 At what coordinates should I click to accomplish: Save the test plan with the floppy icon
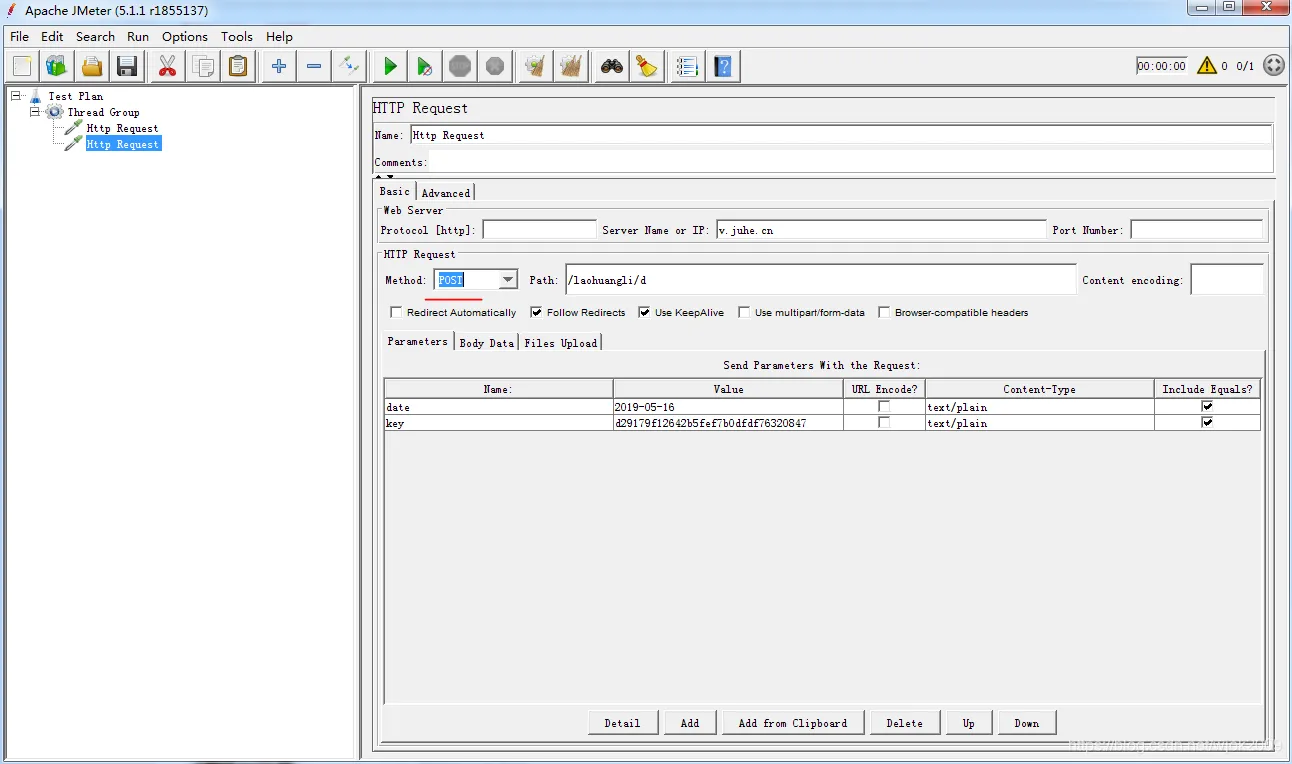[x=127, y=67]
